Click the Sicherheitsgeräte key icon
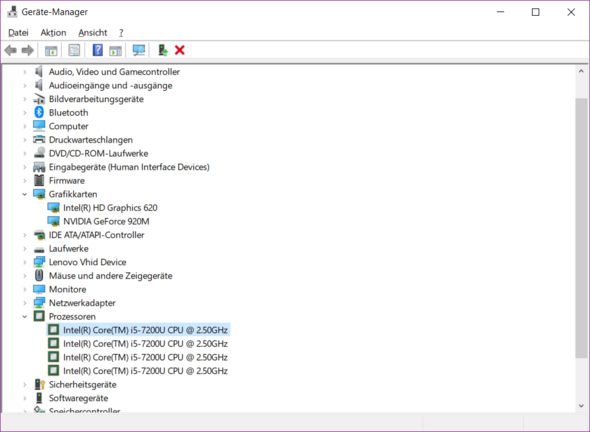Viewport: 590px width, 432px height. (x=39, y=384)
